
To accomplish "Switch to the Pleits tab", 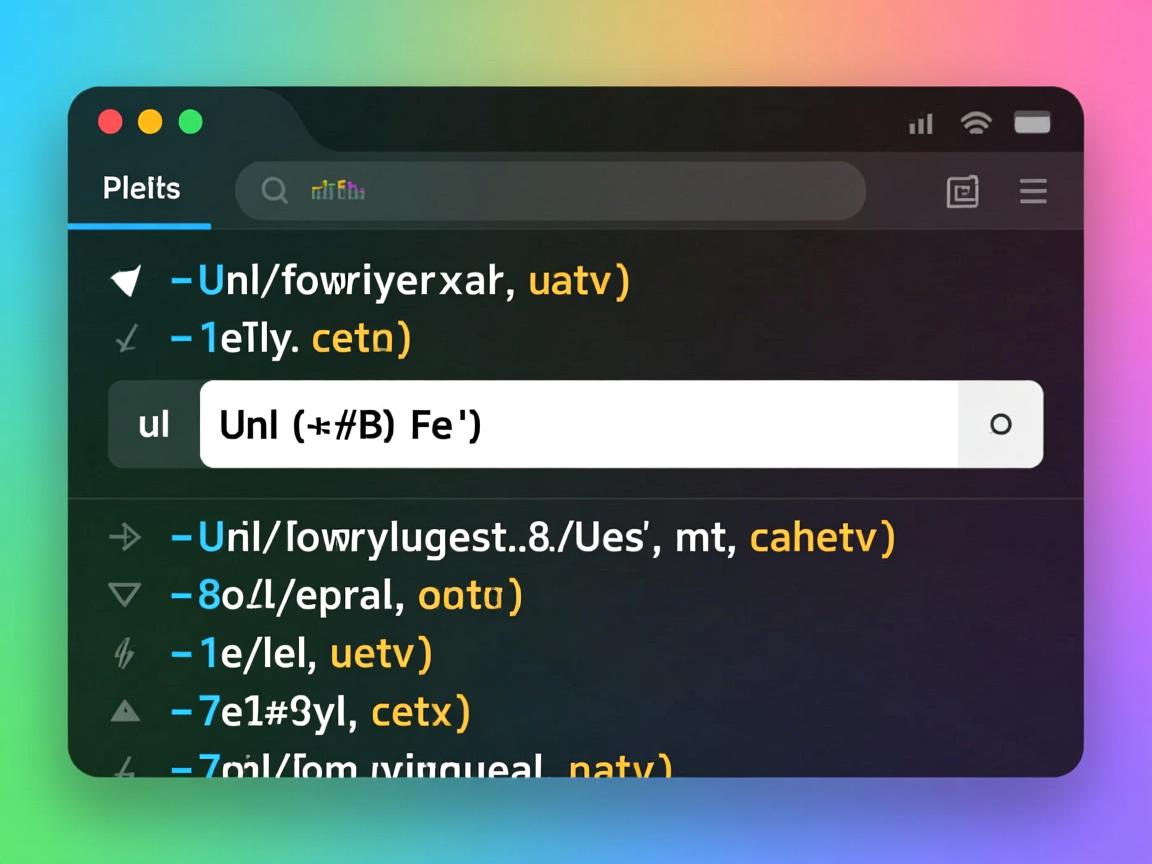I will click(141, 189).
